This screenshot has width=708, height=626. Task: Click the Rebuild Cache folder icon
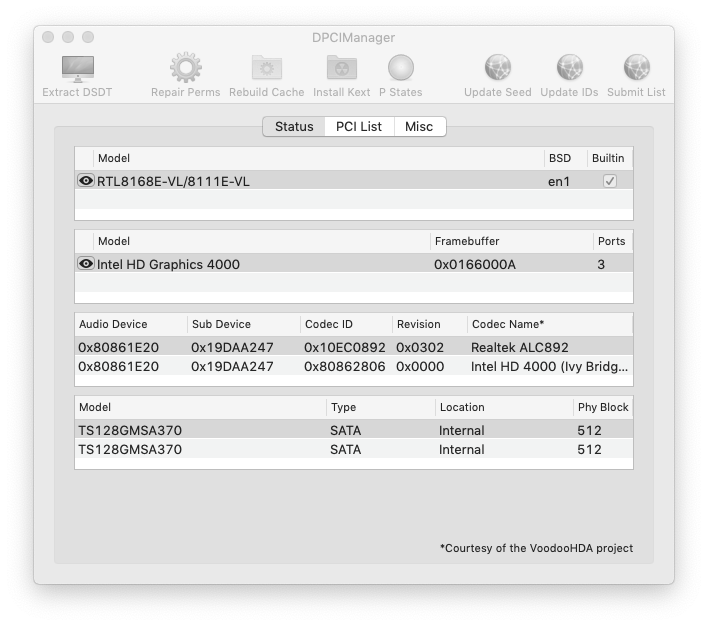(266, 68)
